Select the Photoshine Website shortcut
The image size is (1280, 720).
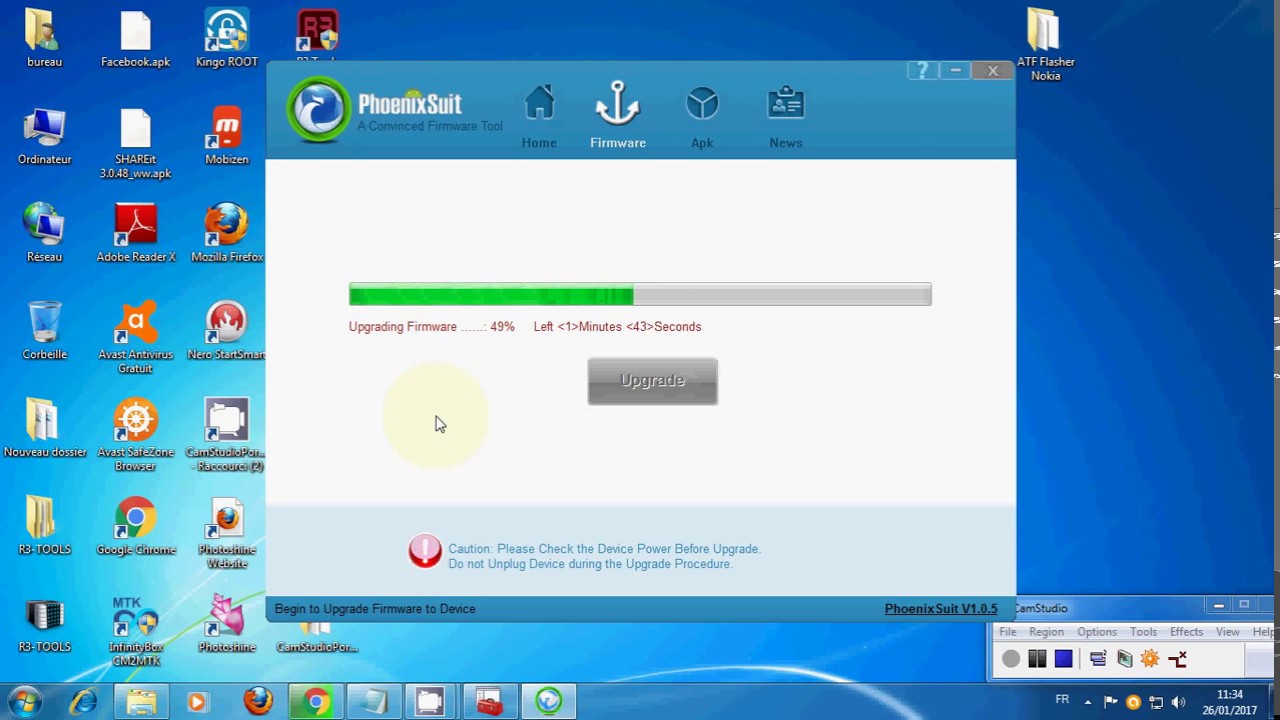click(x=227, y=533)
